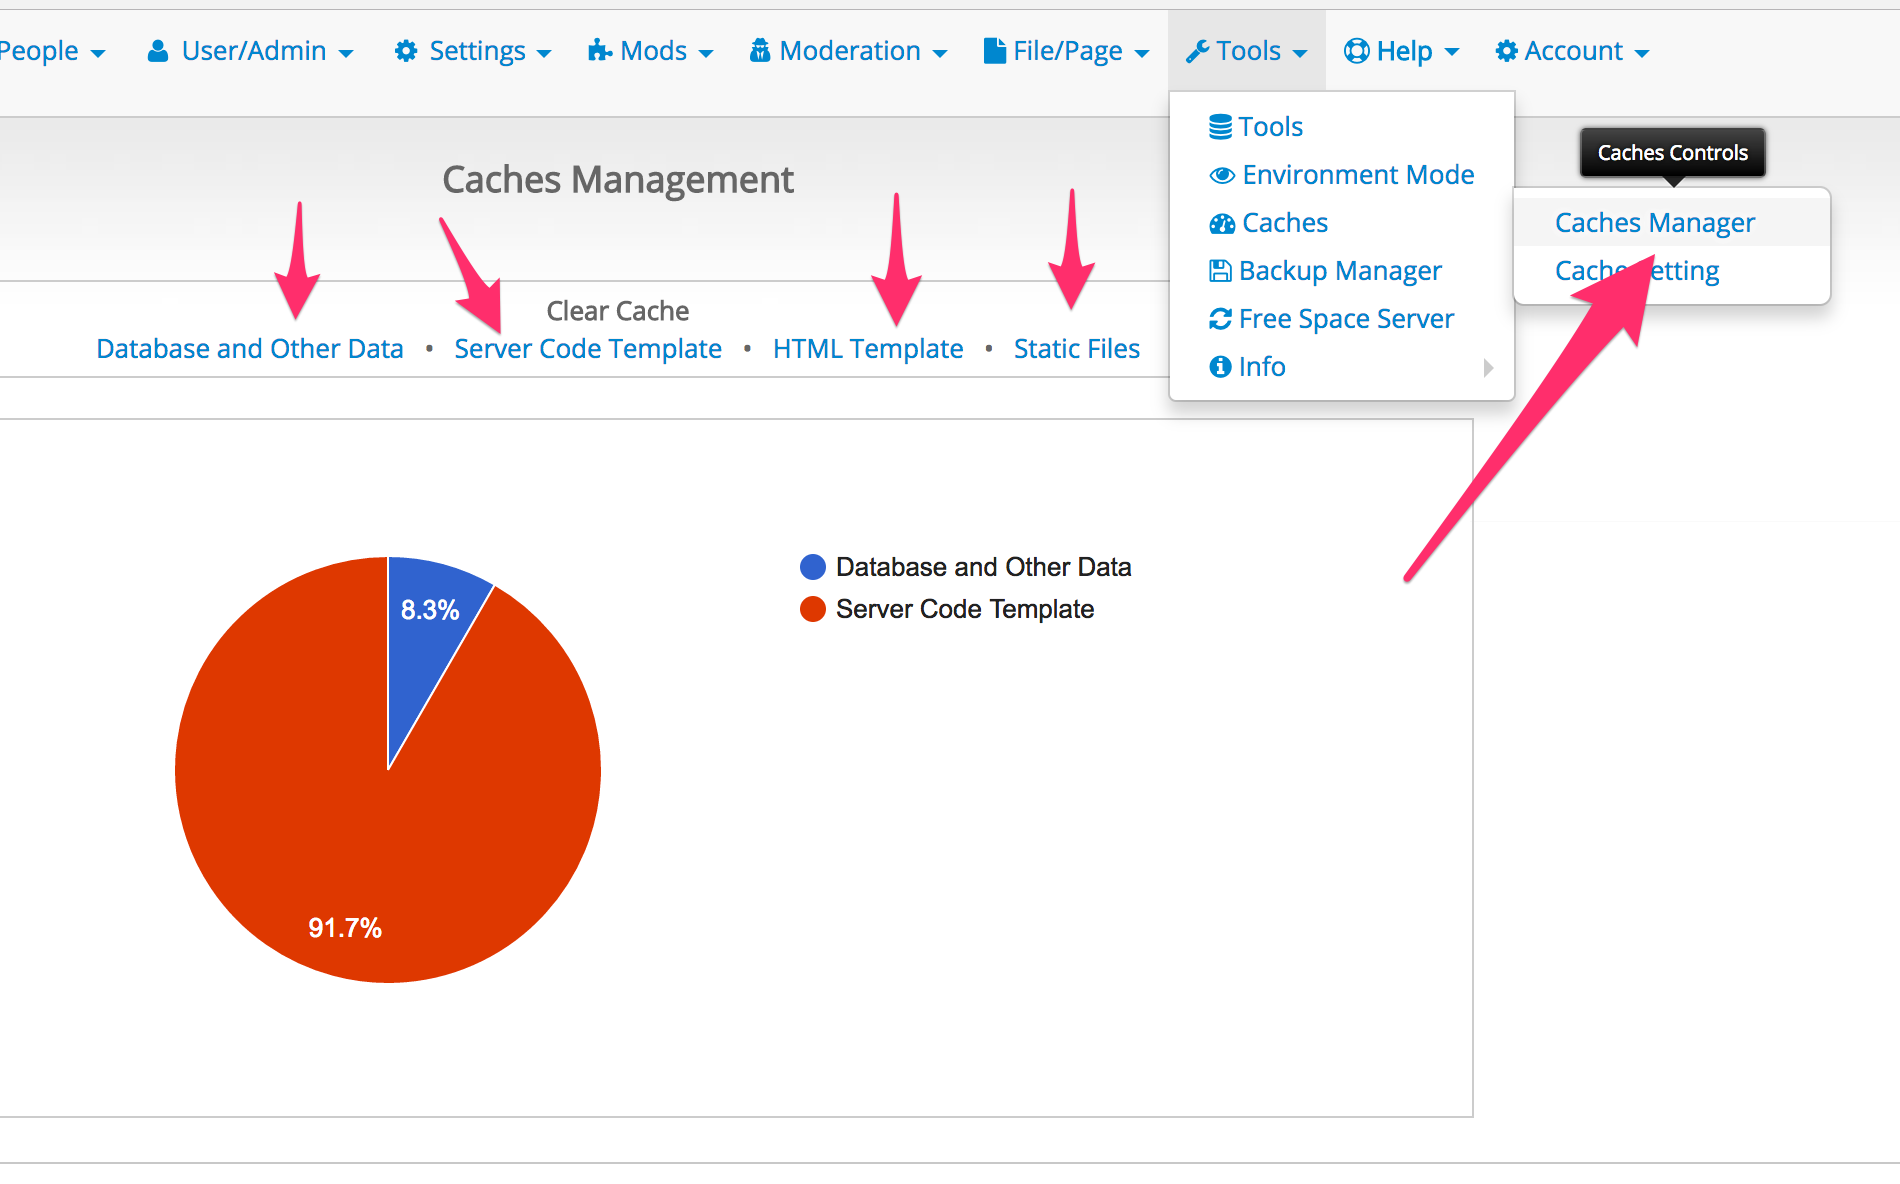Open the User/Admin dropdown menu
Screen dimensions: 1900x1184
pos(251,51)
